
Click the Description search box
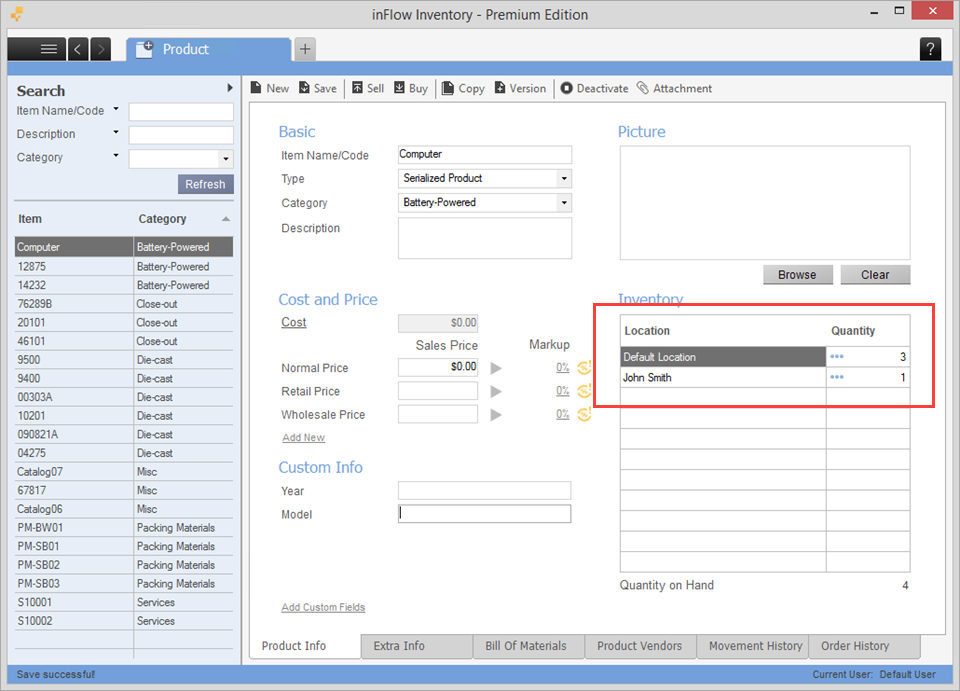181,135
